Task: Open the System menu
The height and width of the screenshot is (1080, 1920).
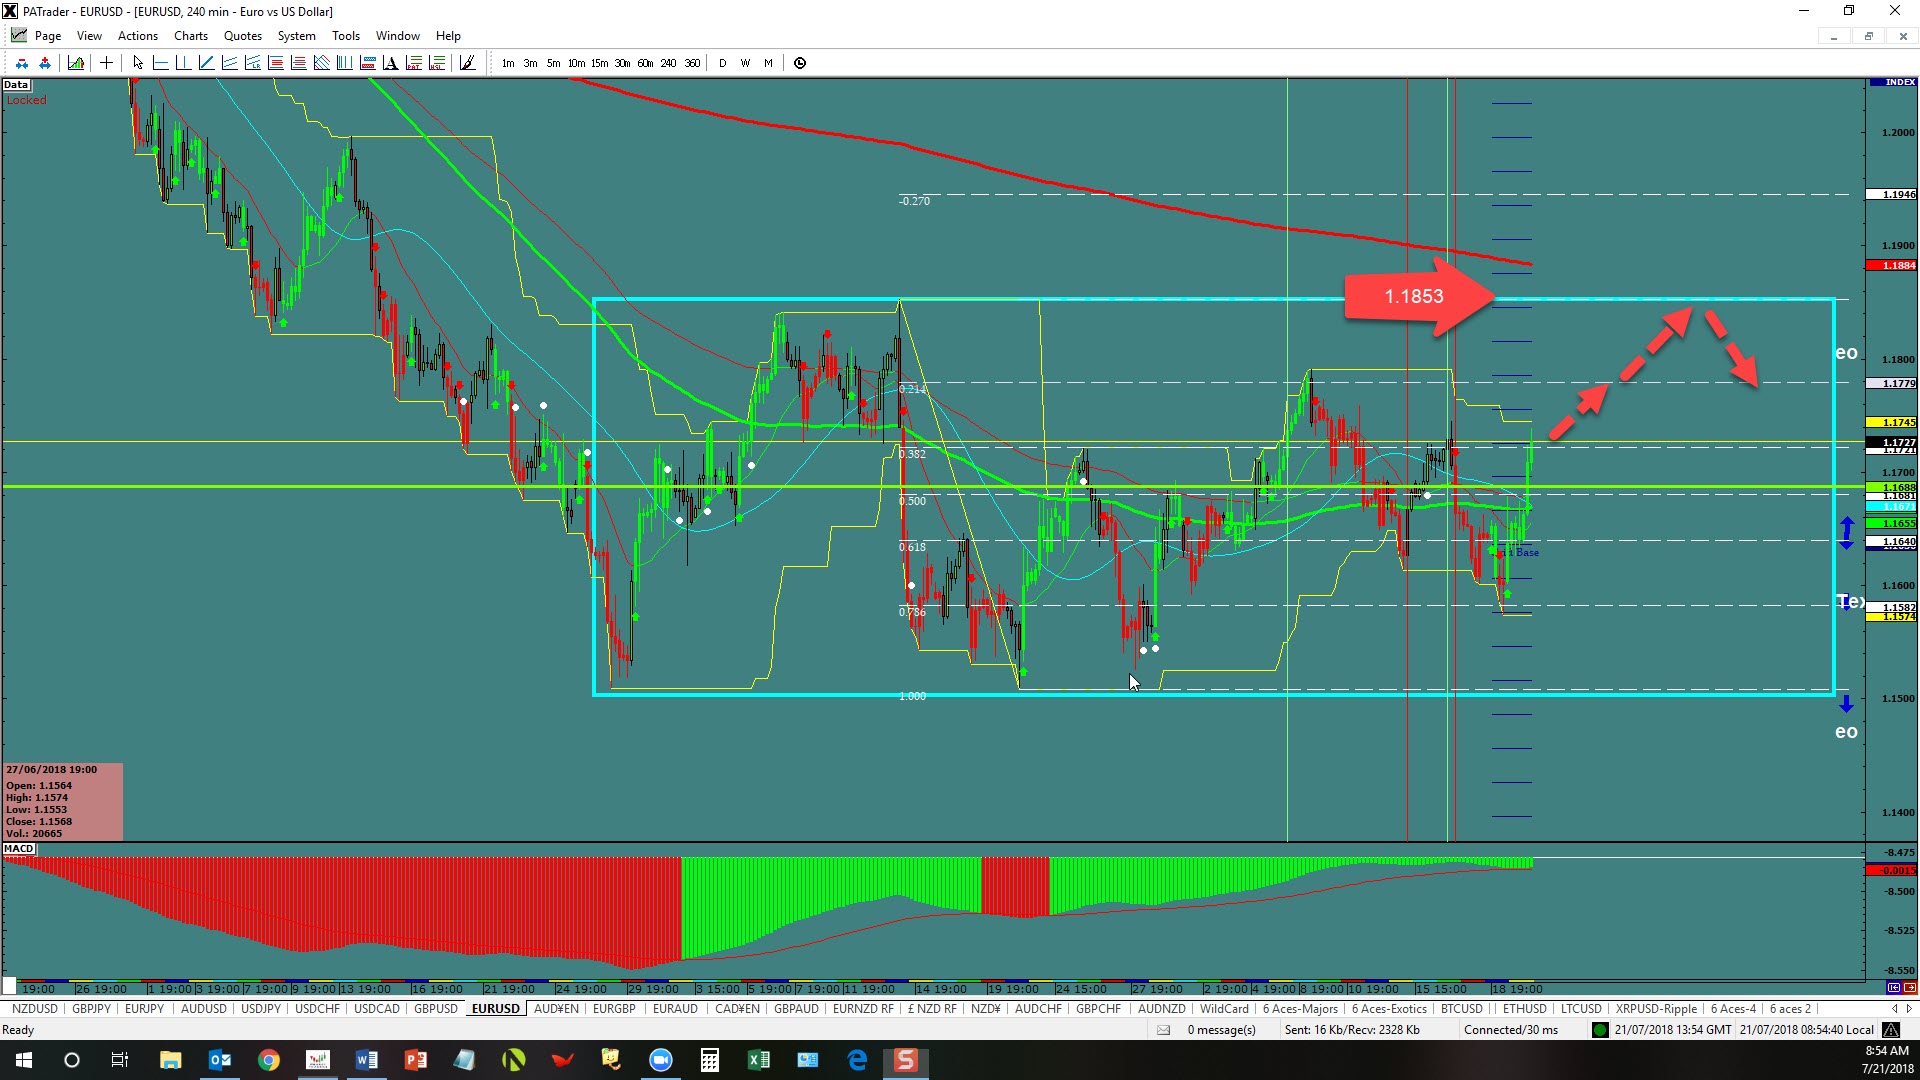Action: click(297, 36)
